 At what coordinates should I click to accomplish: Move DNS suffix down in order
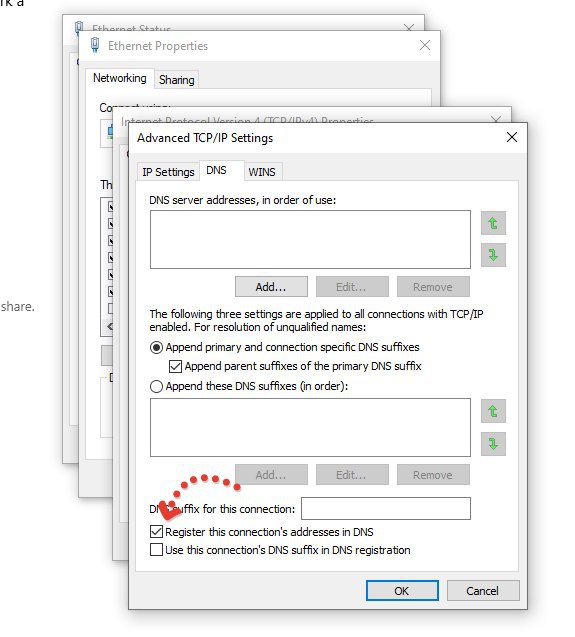coord(493,443)
